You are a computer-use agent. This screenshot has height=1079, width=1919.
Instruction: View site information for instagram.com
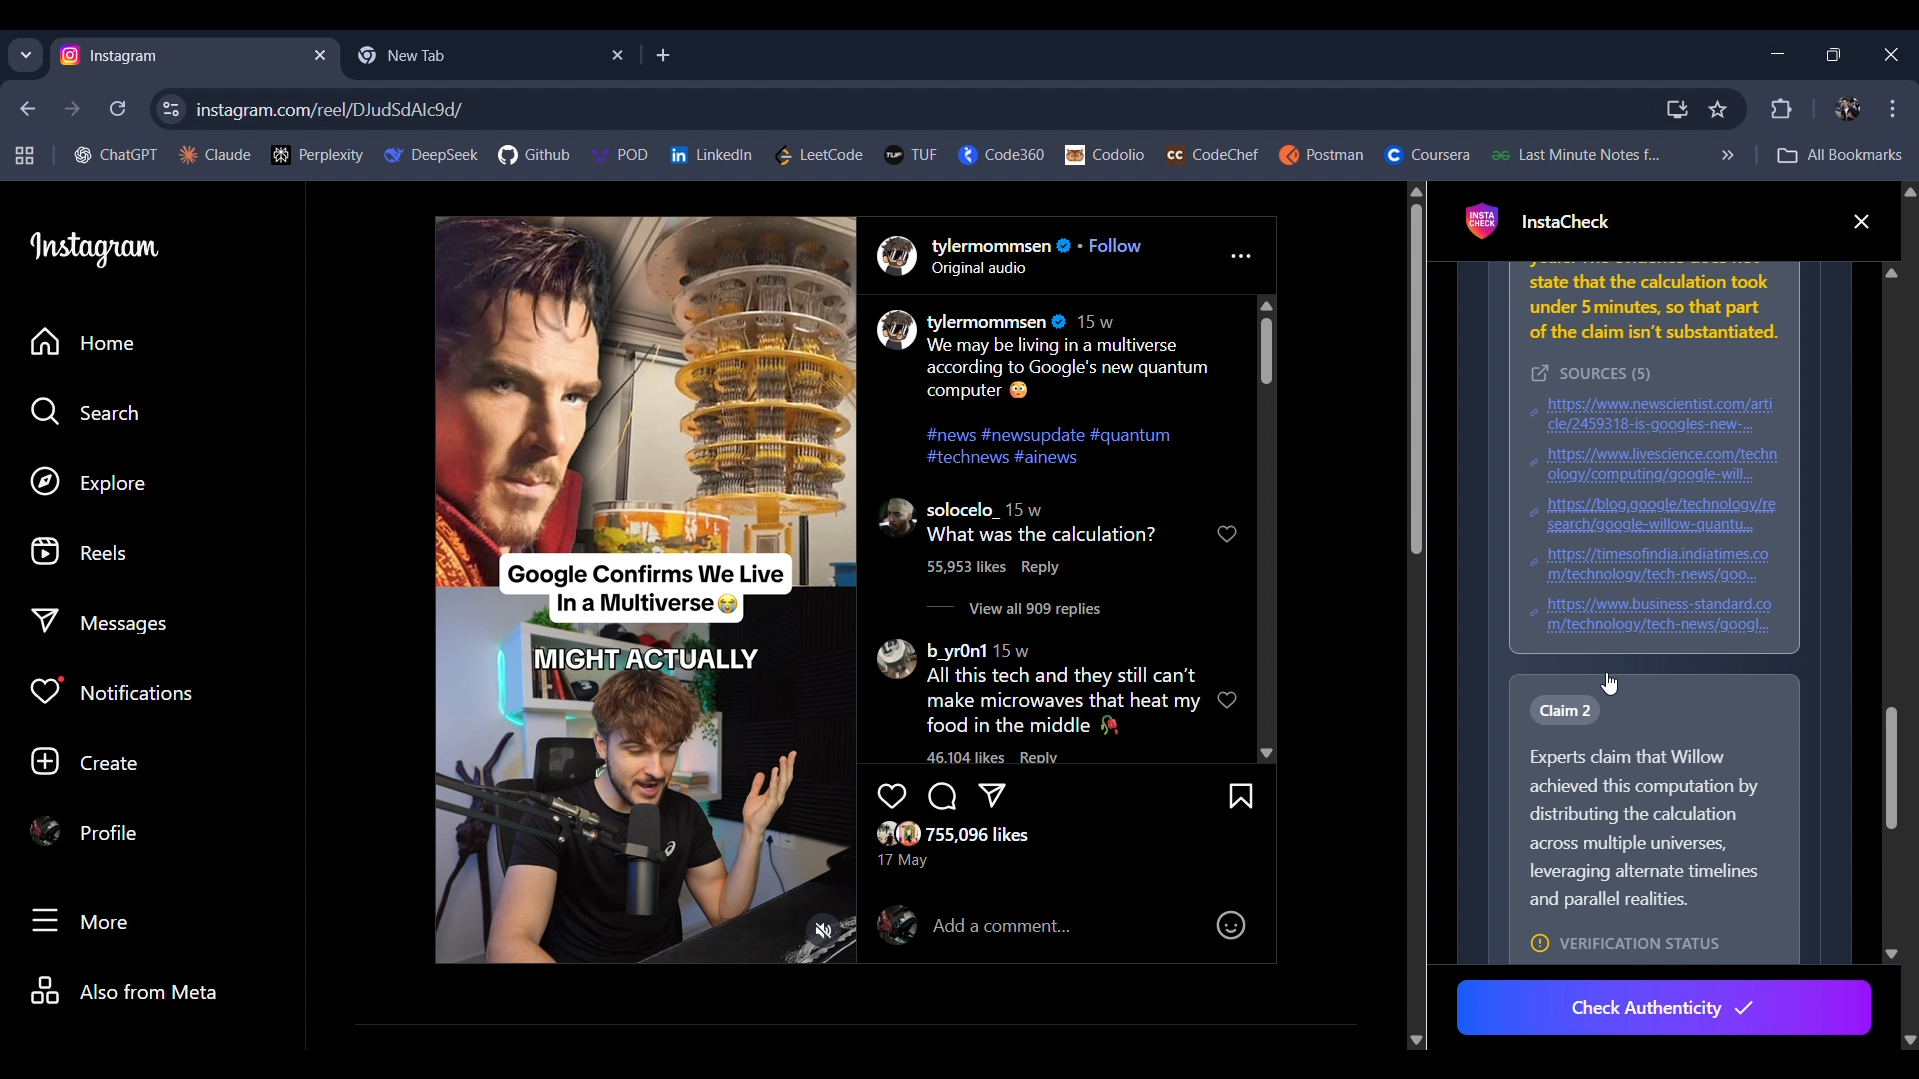coord(171,109)
